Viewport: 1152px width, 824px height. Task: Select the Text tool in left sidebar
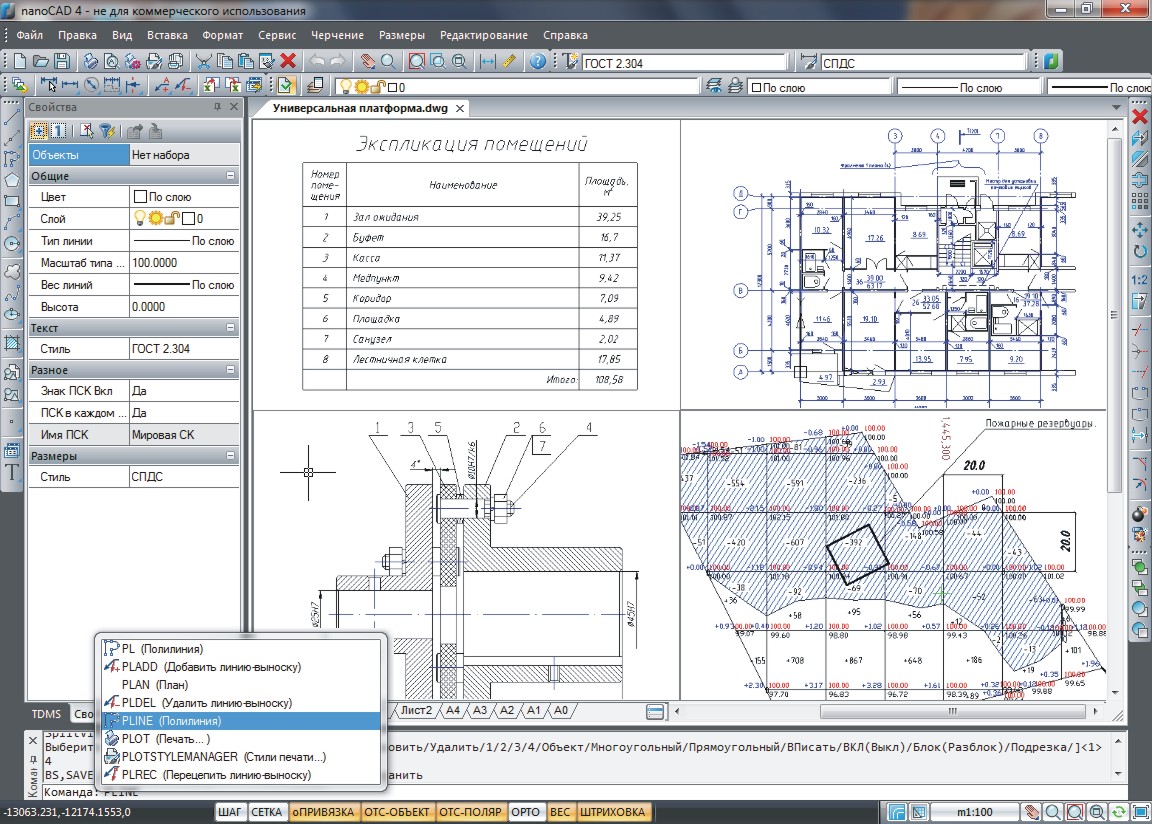(12, 472)
